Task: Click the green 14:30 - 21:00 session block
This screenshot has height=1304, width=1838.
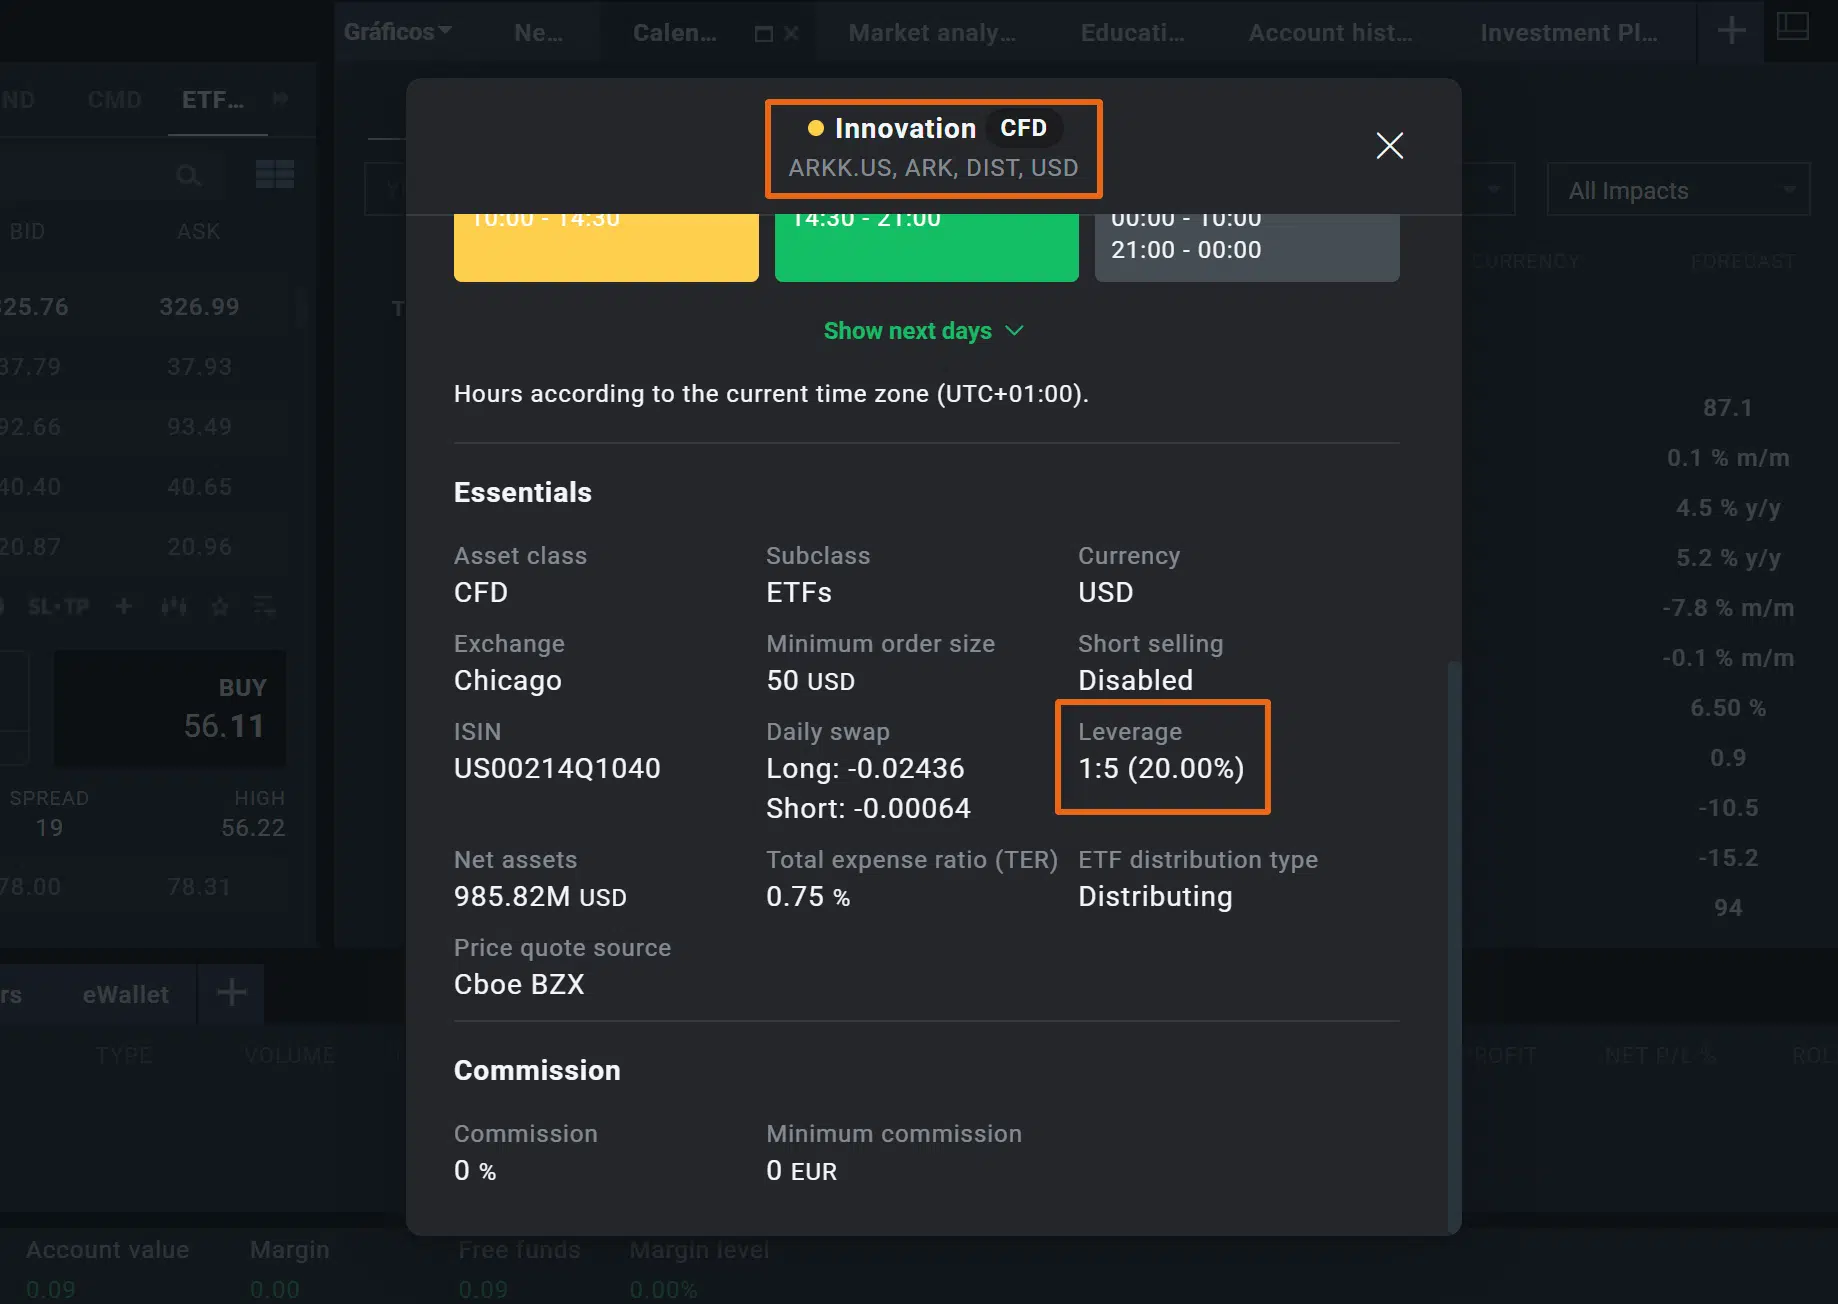Action: [x=926, y=248]
